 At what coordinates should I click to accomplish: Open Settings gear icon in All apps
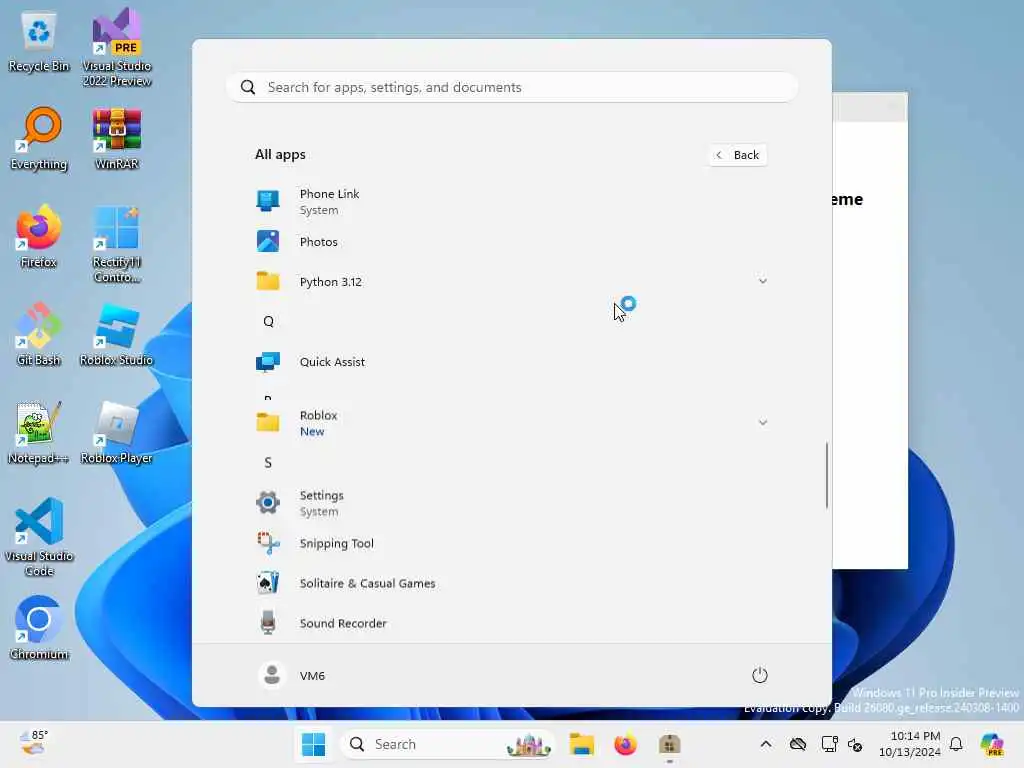pos(268,503)
